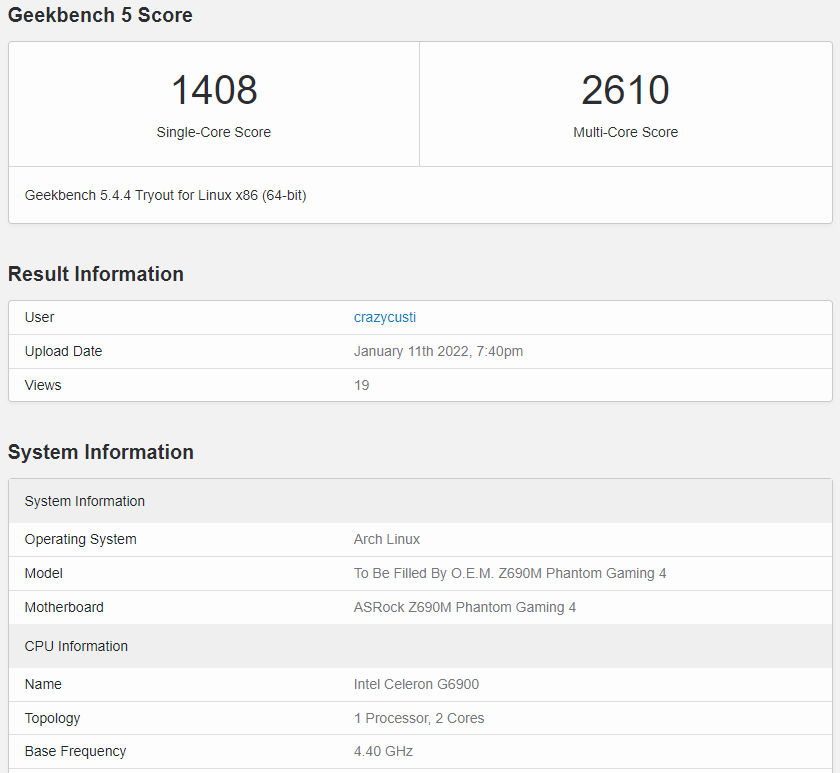
Task: Open the crazycusti user profile link
Action: pos(385,317)
